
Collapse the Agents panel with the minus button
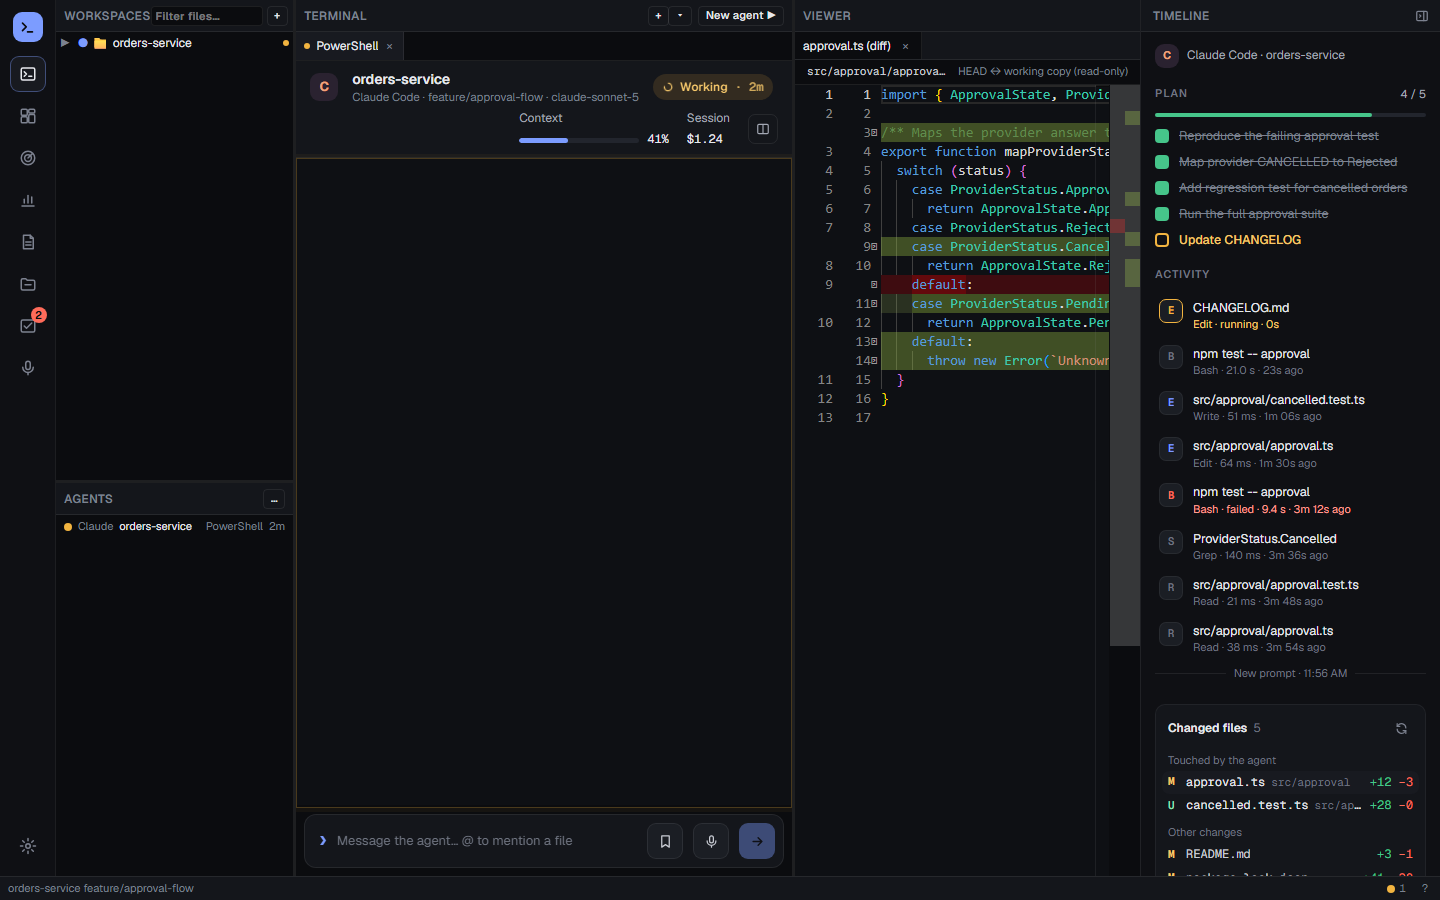coord(274,499)
